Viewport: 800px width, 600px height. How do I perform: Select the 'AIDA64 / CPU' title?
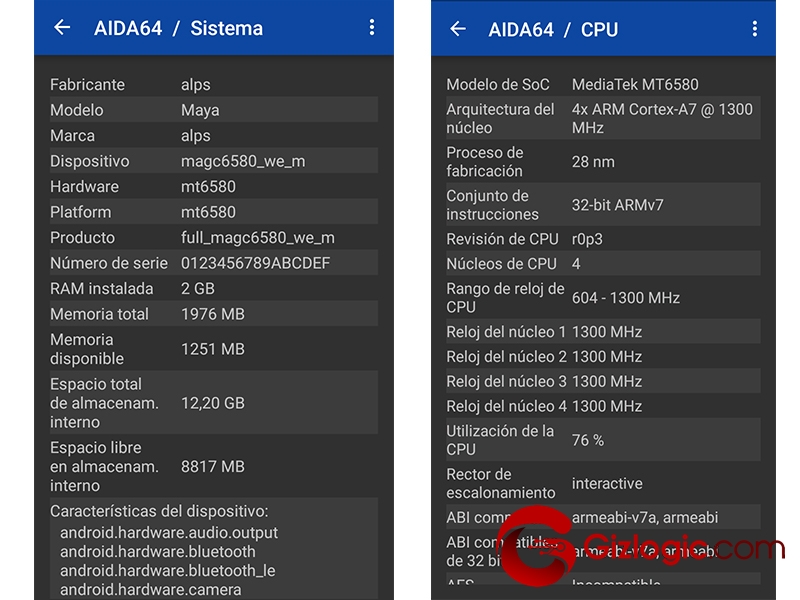pos(553,30)
